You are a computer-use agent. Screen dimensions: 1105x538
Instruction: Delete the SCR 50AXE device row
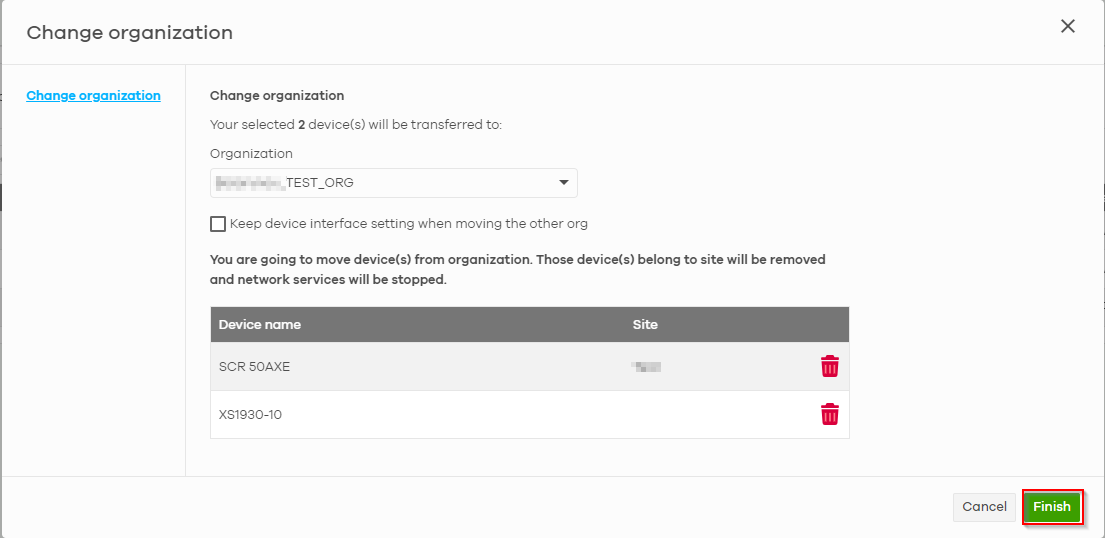[829, 367]
